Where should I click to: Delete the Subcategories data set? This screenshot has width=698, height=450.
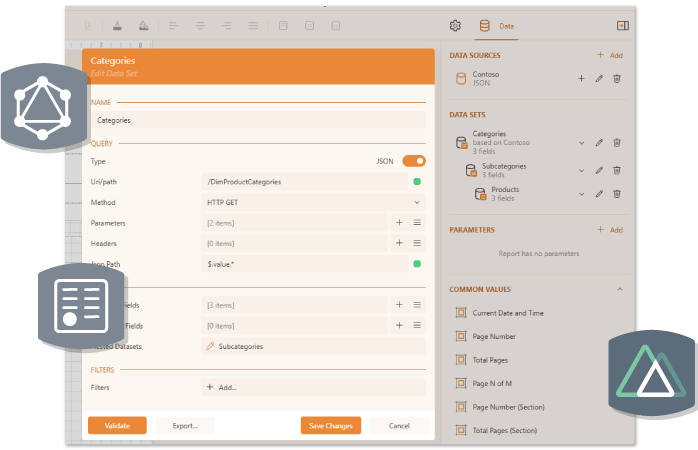[617, 170]
